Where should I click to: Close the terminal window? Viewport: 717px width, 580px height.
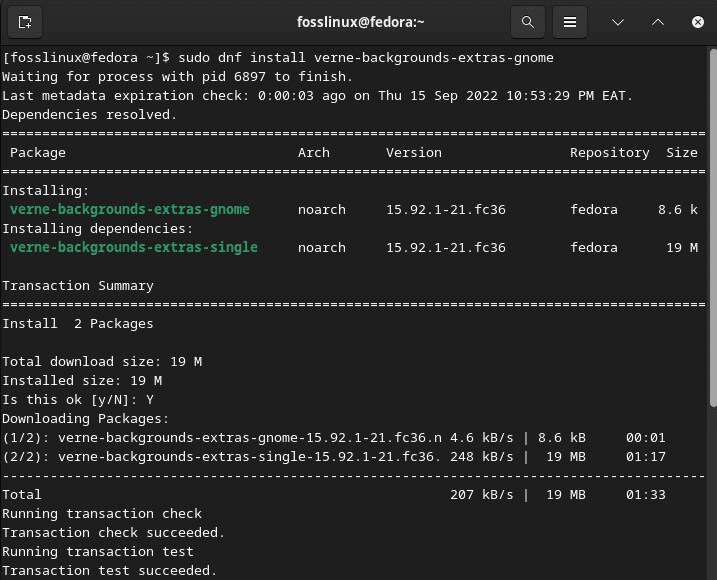[x=698, y=22]
